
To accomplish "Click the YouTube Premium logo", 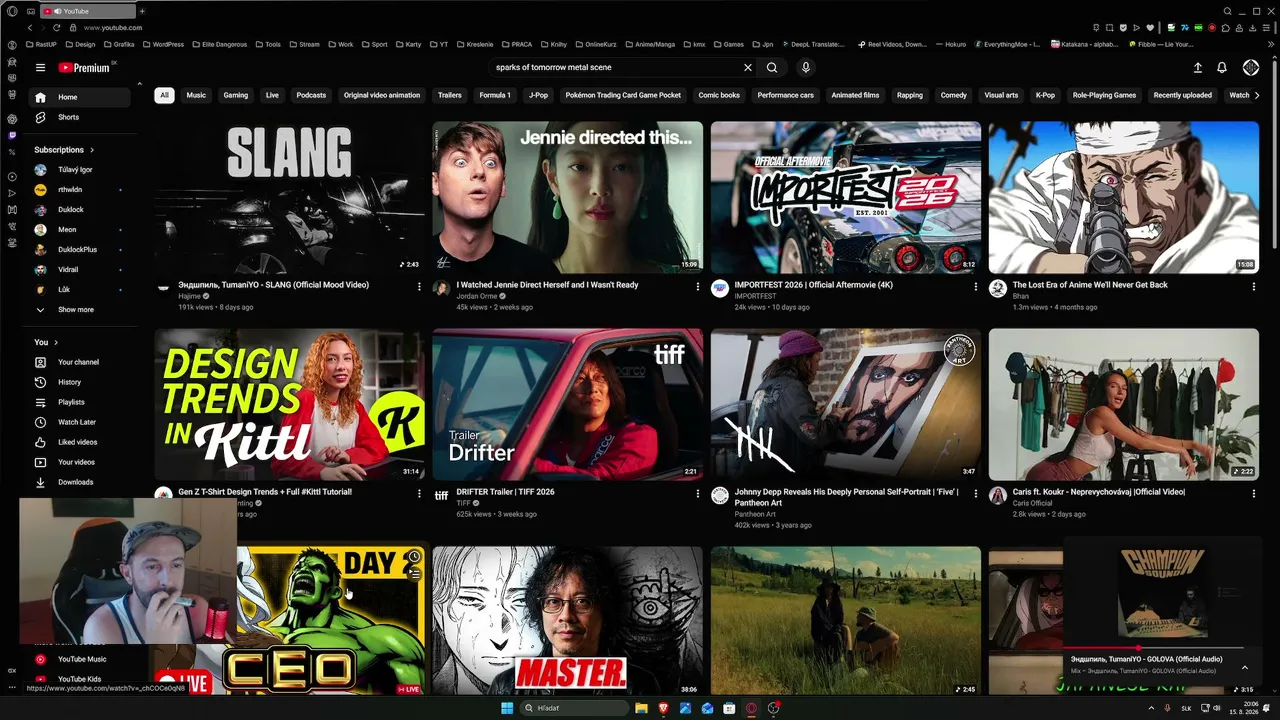I will [x=85, y=68].
